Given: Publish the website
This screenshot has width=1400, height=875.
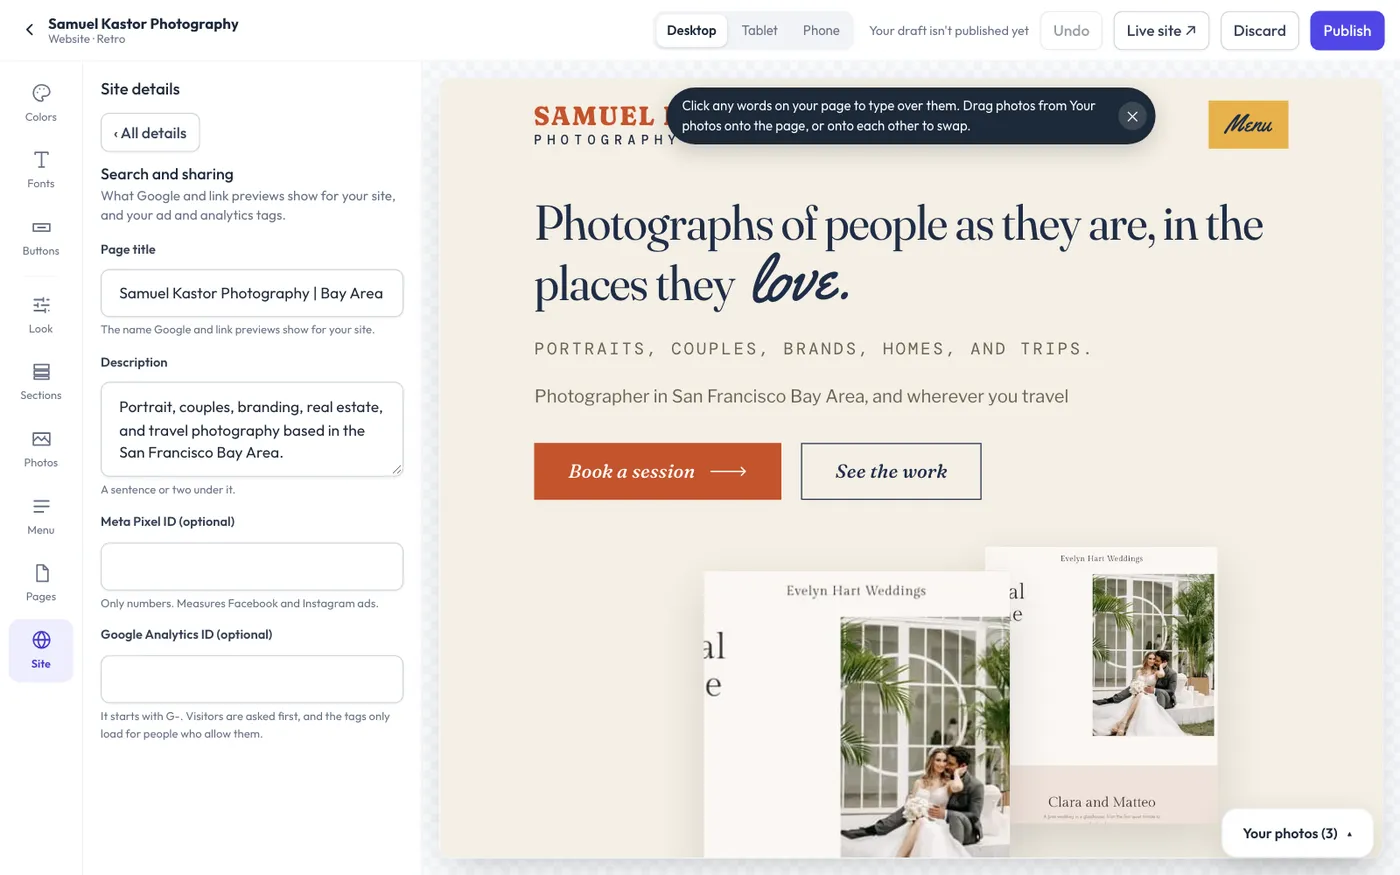Looking at the screenshot, I should (x=1347, y=30).
